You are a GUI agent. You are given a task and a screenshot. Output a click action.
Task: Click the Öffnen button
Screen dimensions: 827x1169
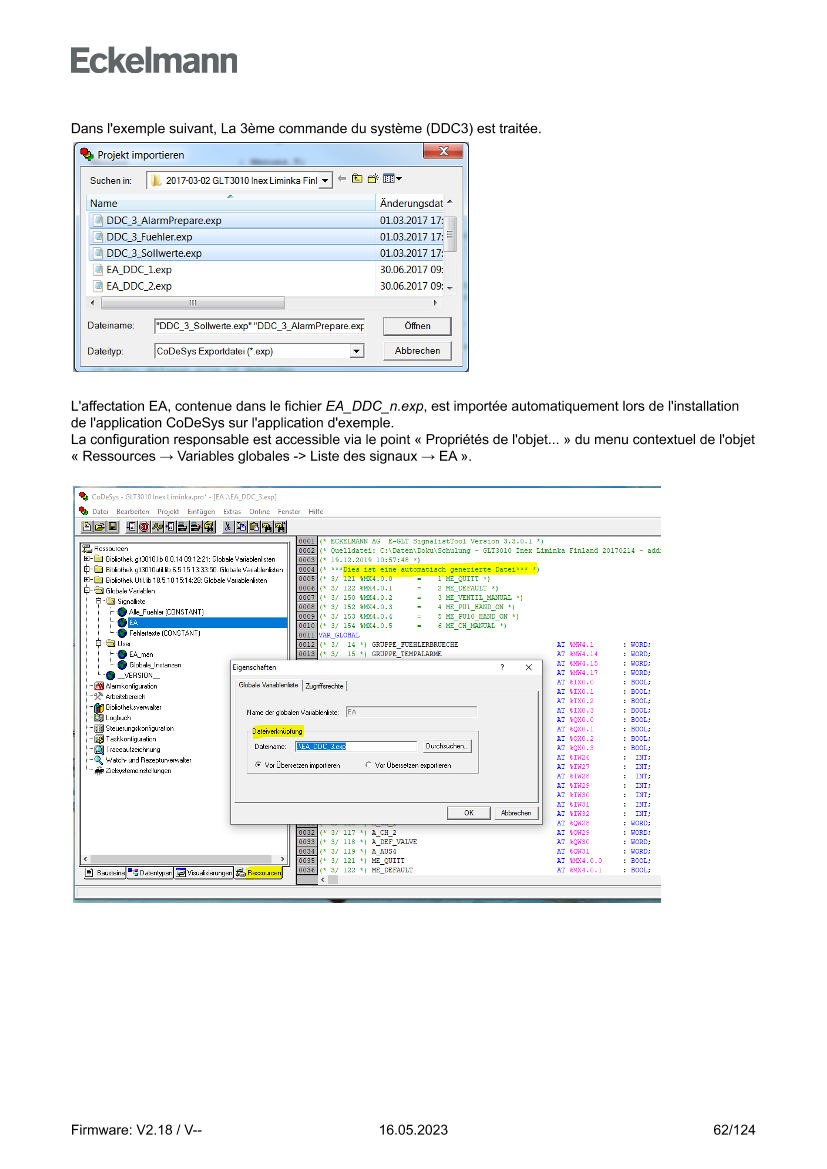point(417,326)
